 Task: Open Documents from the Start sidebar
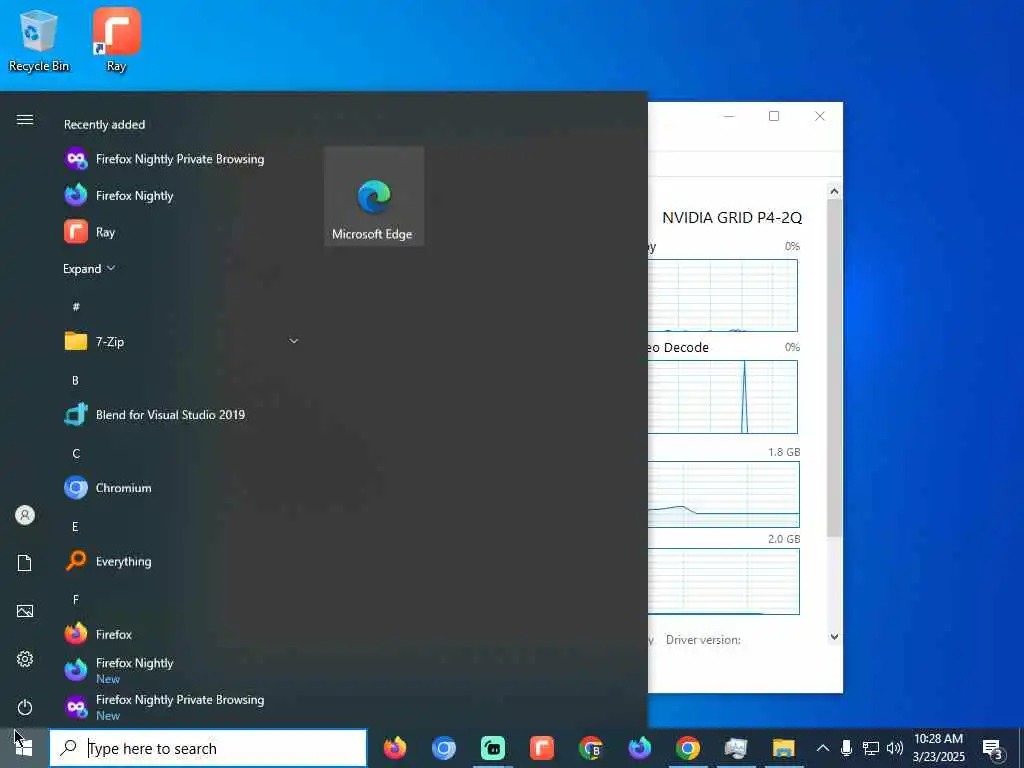pos(25,563)
